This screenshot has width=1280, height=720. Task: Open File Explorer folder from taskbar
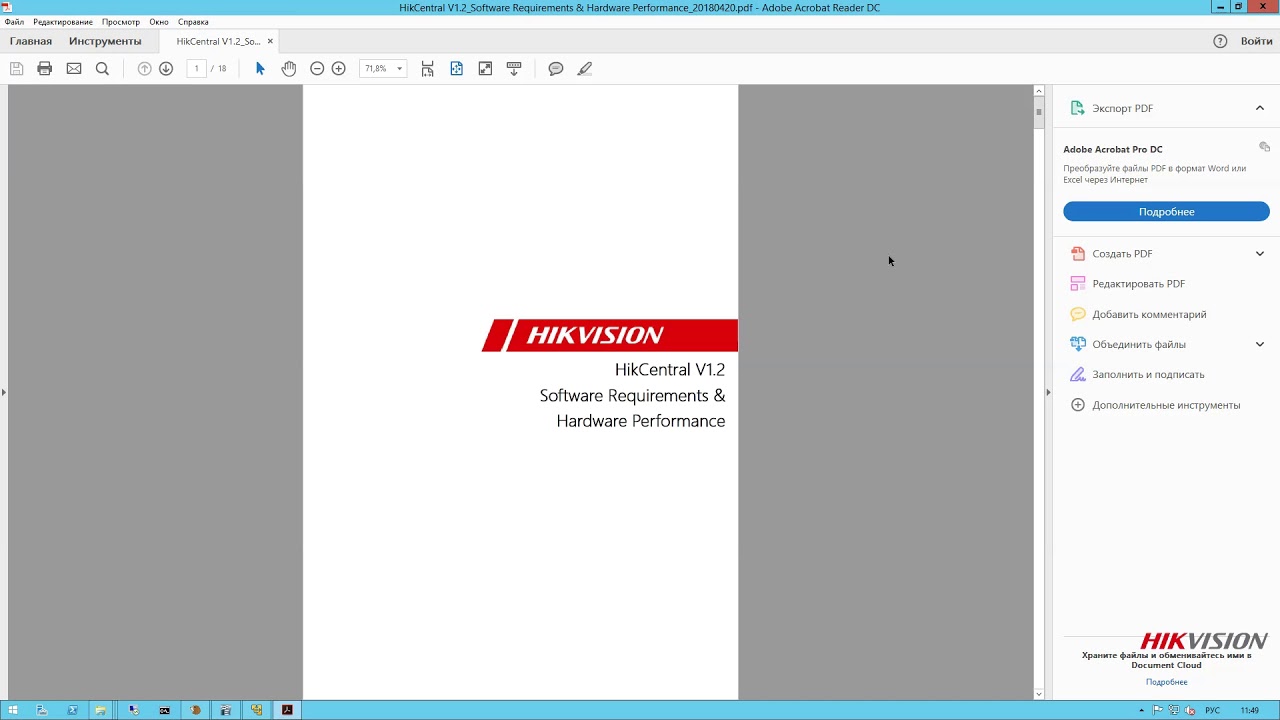click(x=100, y=710)
